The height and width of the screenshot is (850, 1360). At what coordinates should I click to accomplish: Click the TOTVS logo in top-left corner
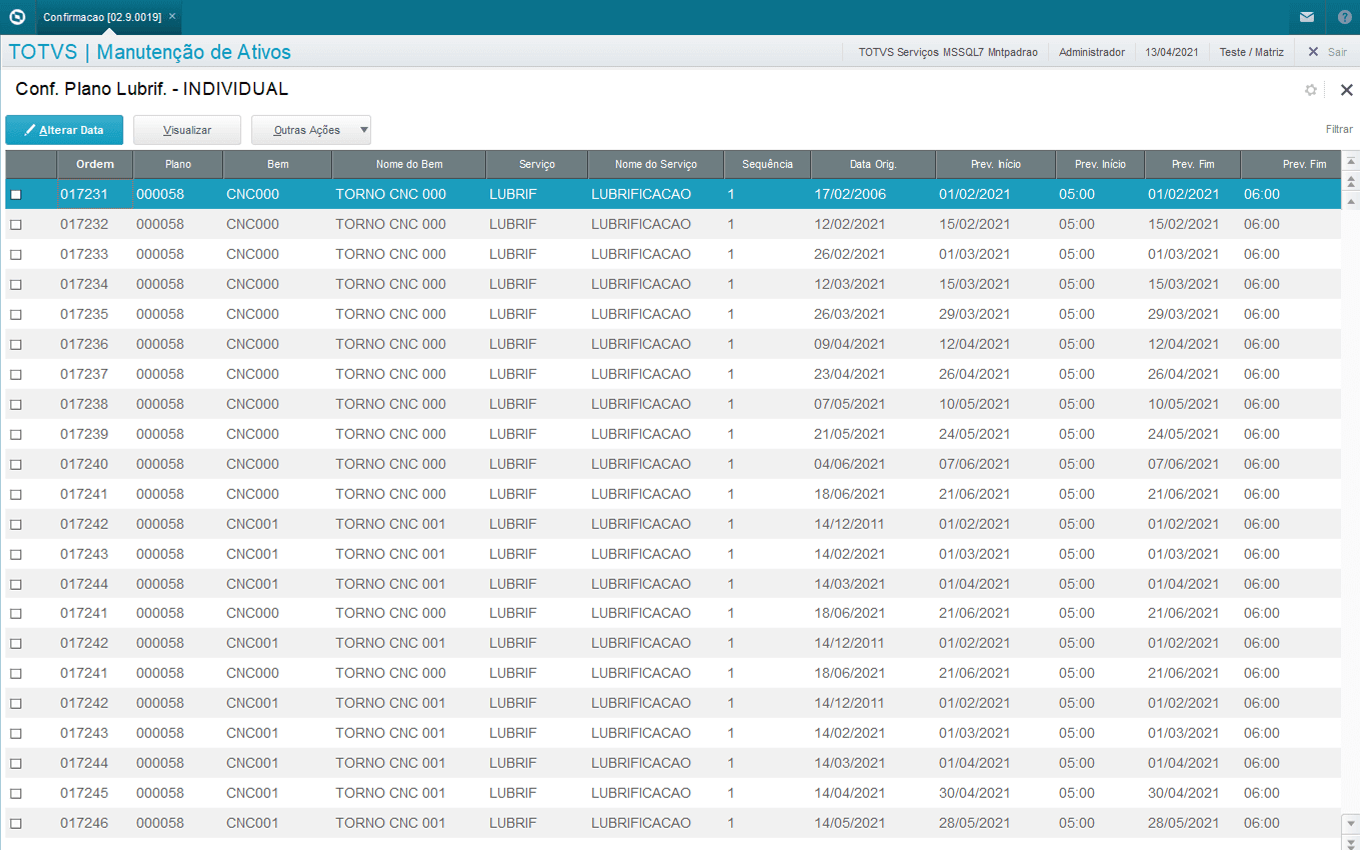click(x=16, y=17)
